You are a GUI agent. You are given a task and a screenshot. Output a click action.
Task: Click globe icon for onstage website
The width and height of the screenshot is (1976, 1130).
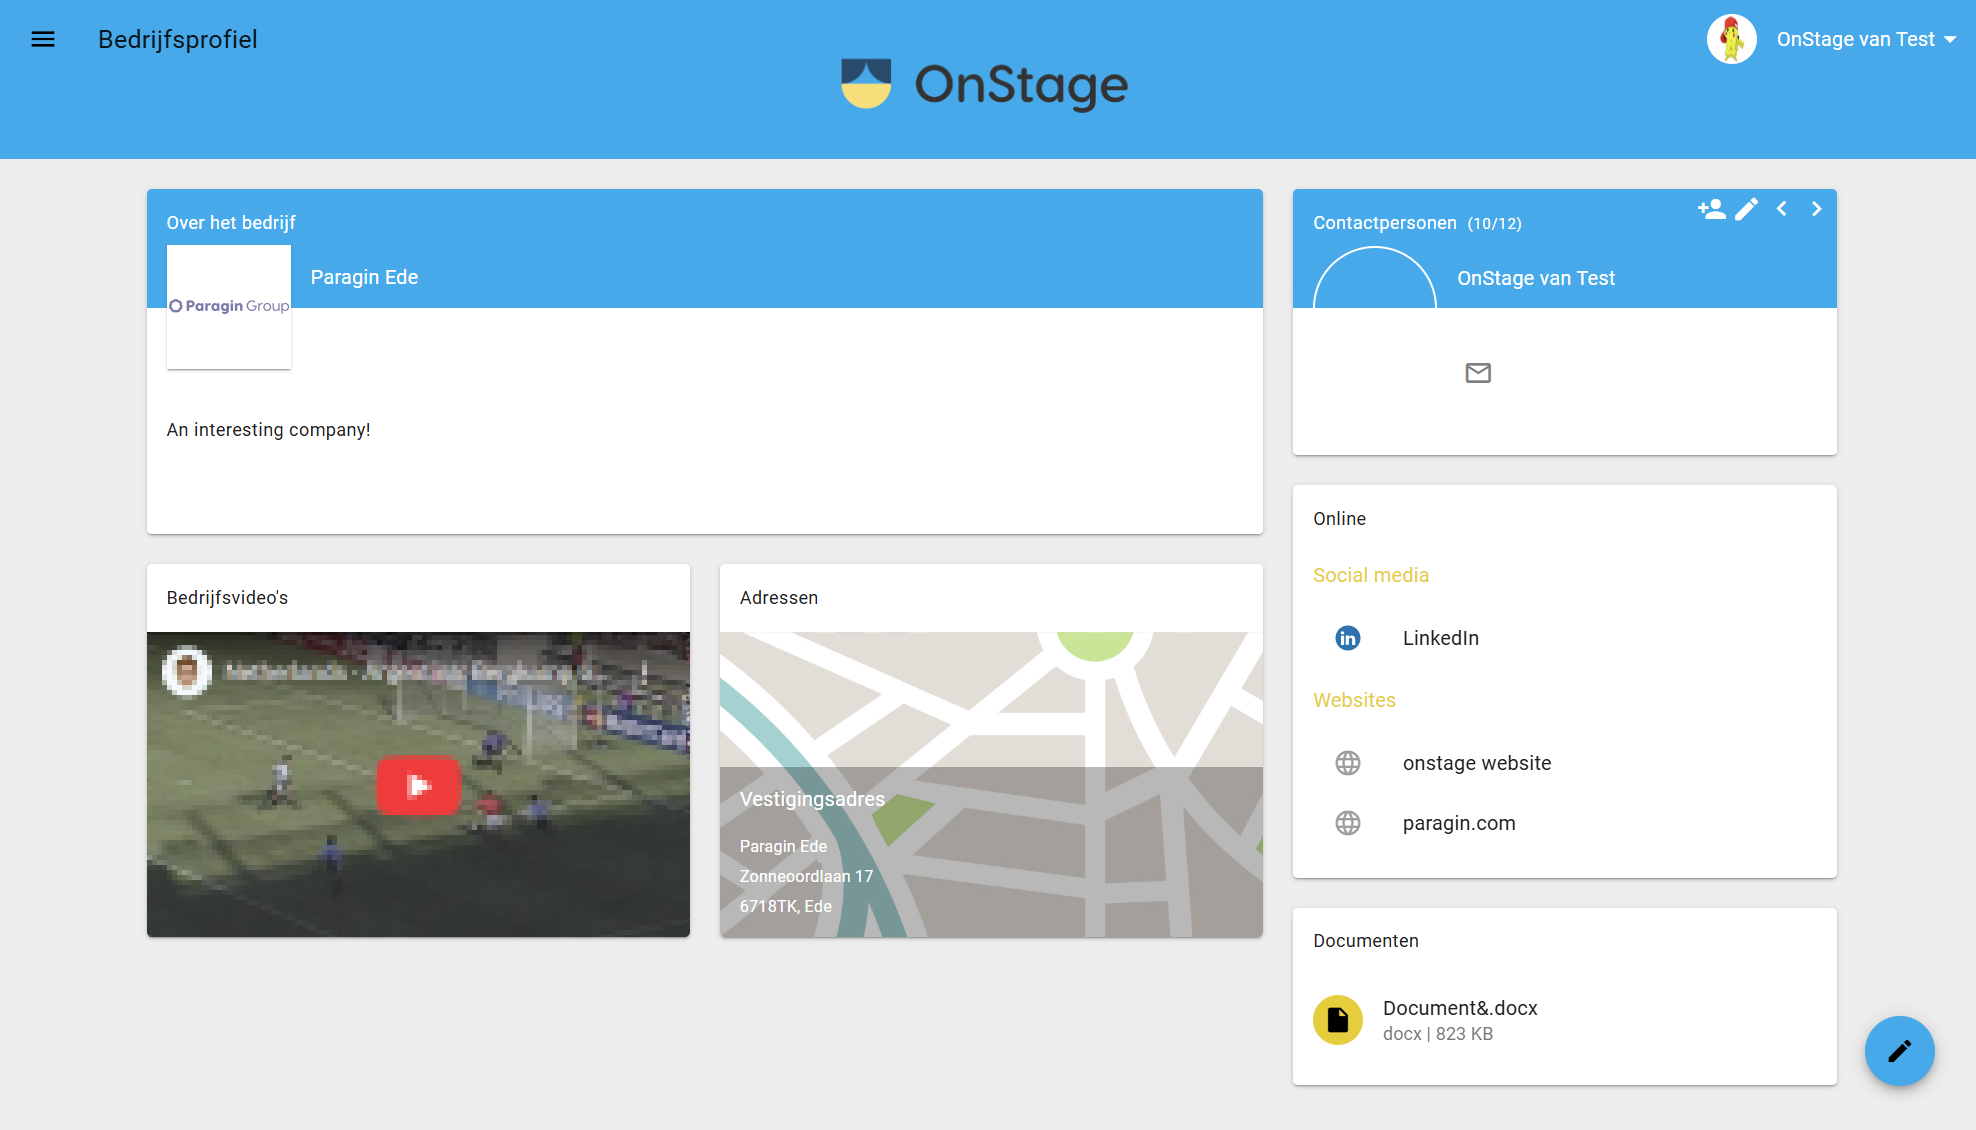point(1347,763)
